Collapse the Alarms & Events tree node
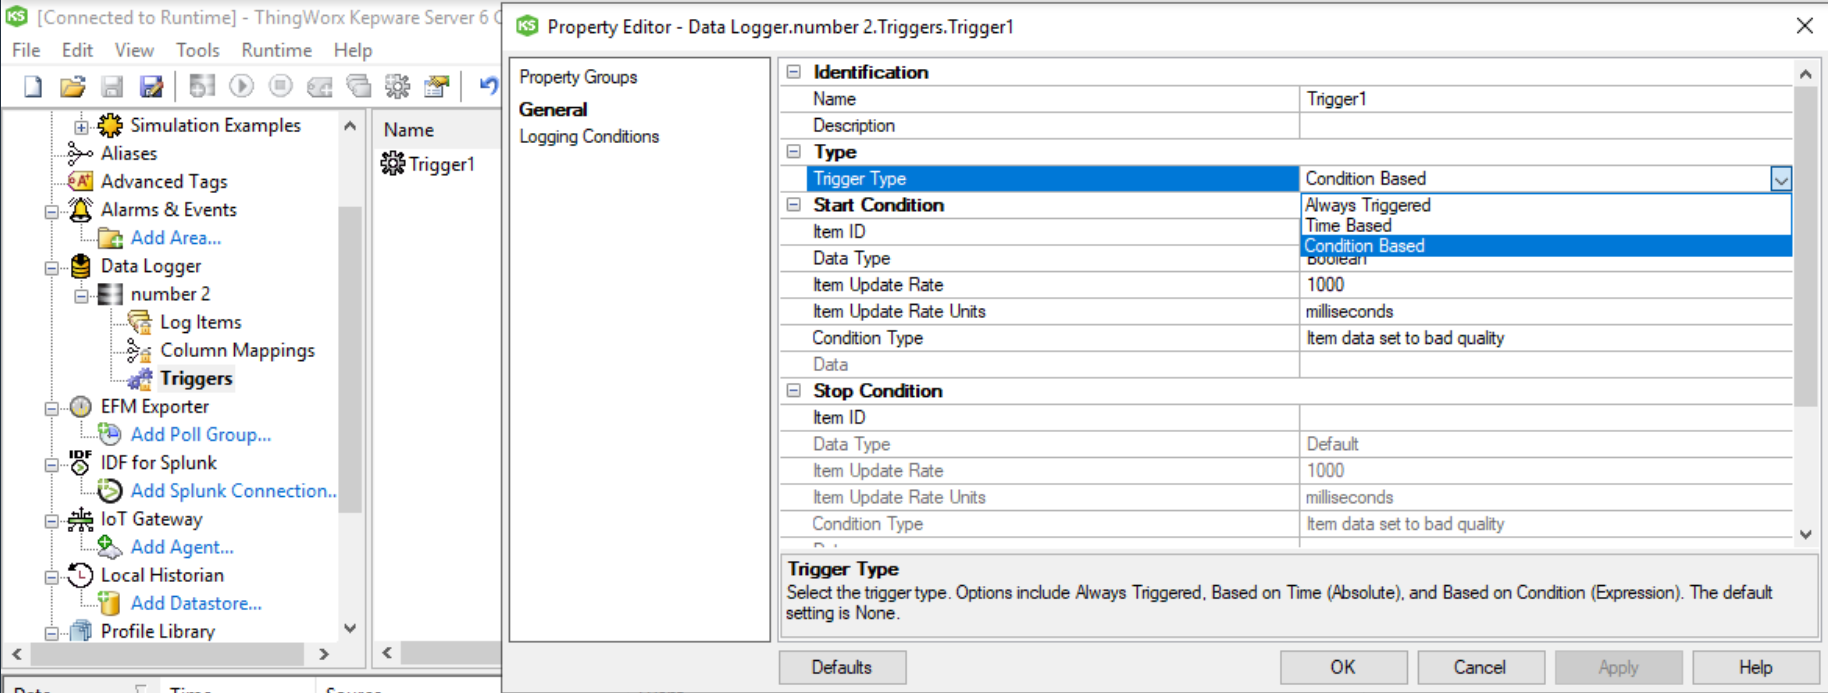Image resolution: width=1828 pixels, height=693 pixels. 51,211
